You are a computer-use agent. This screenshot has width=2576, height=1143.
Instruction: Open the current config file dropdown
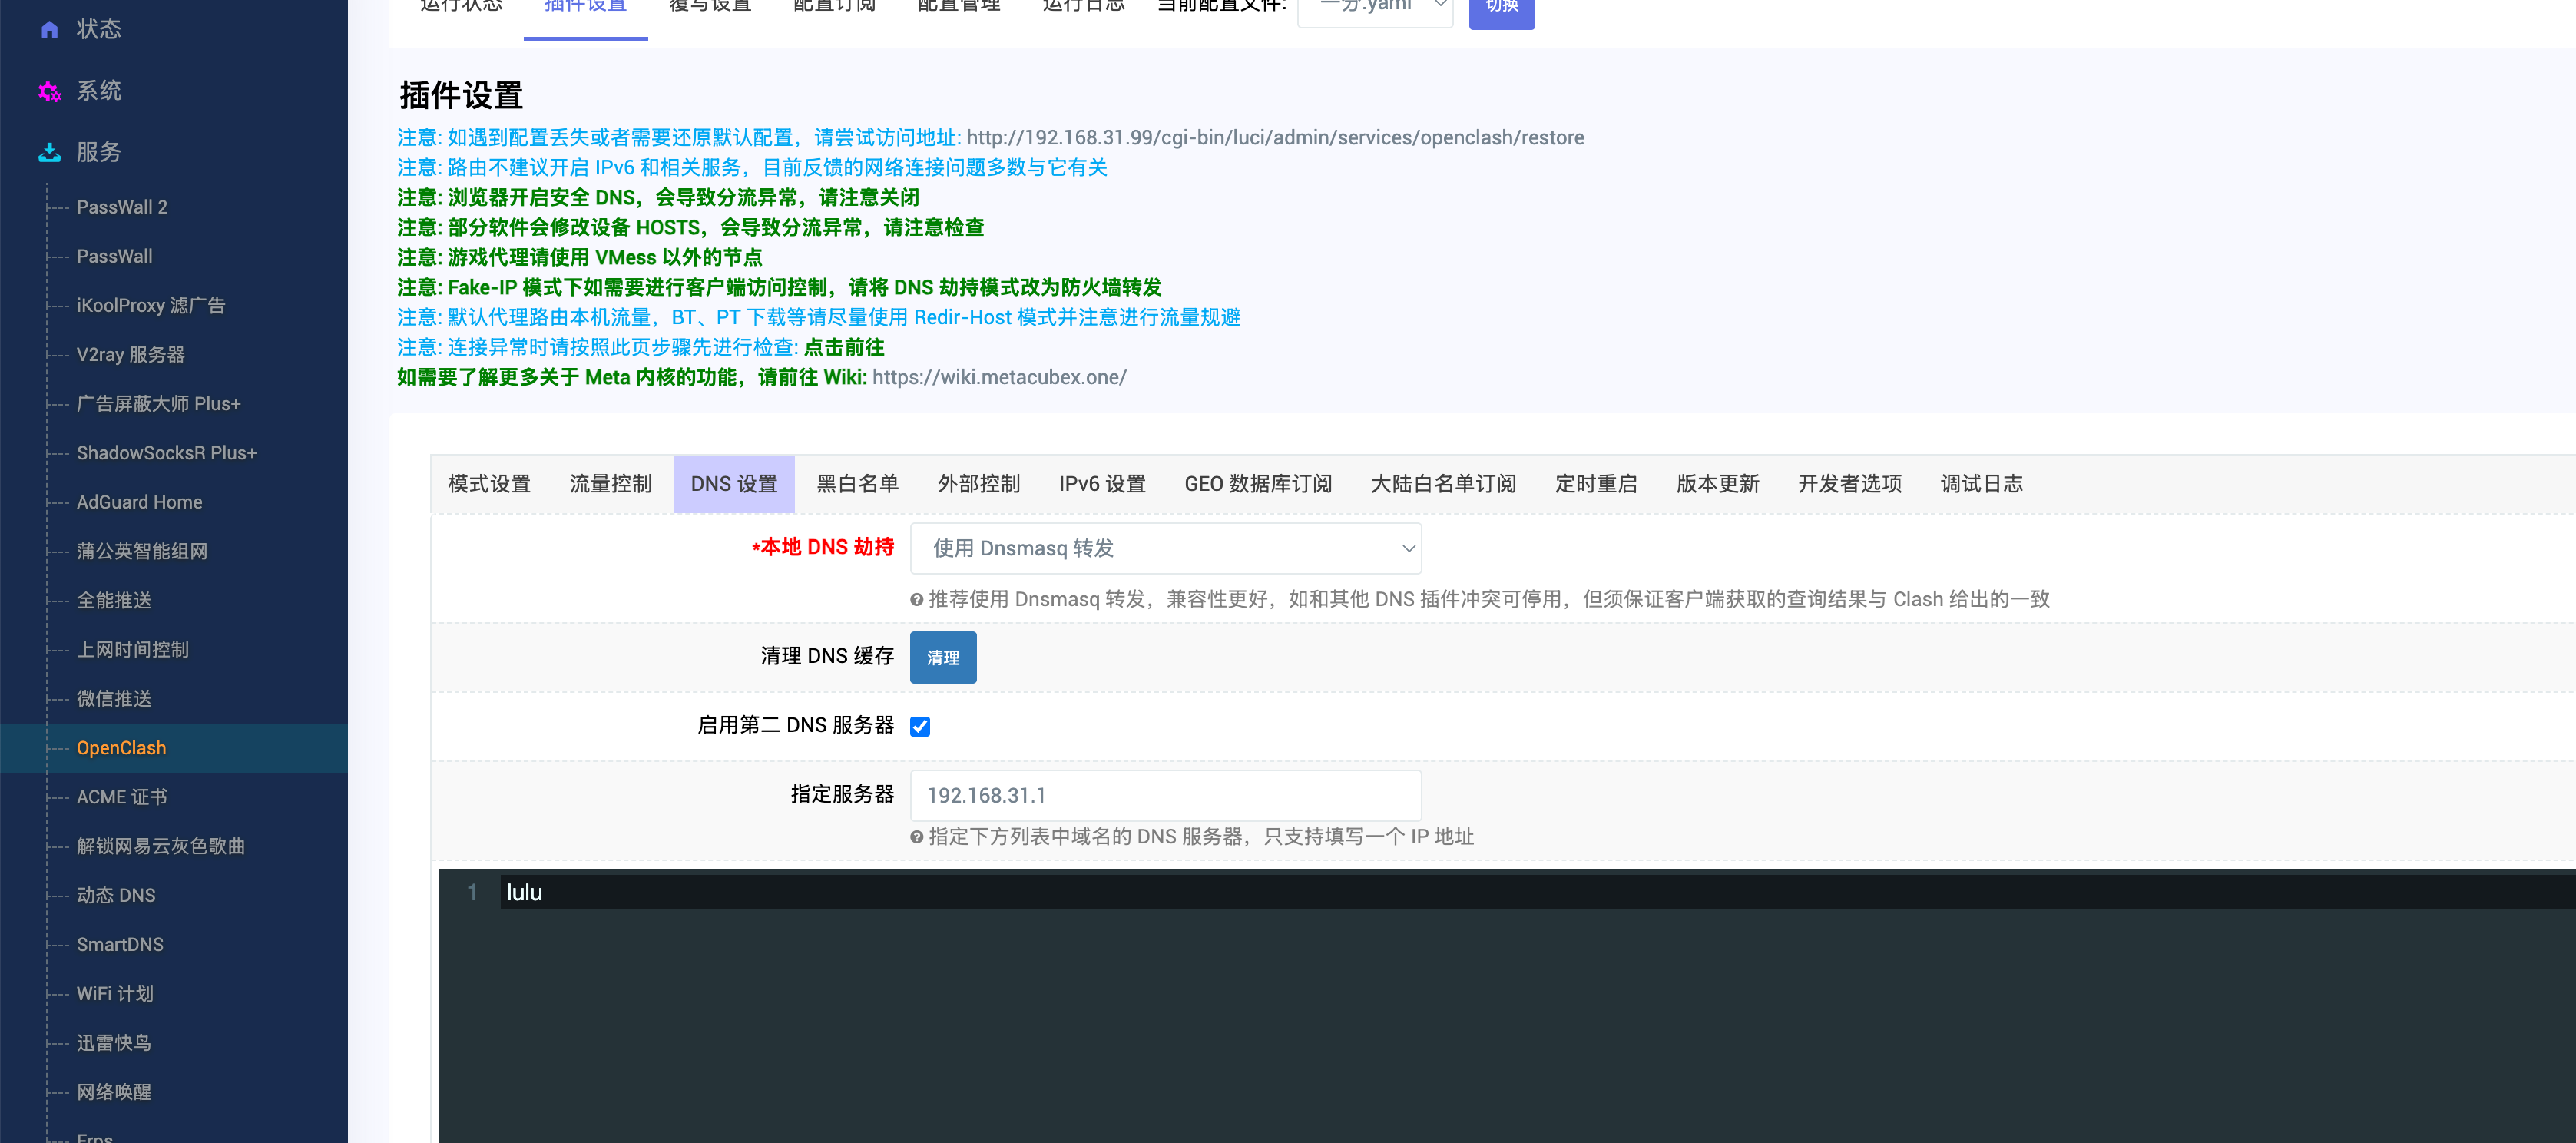(1375, 8)
